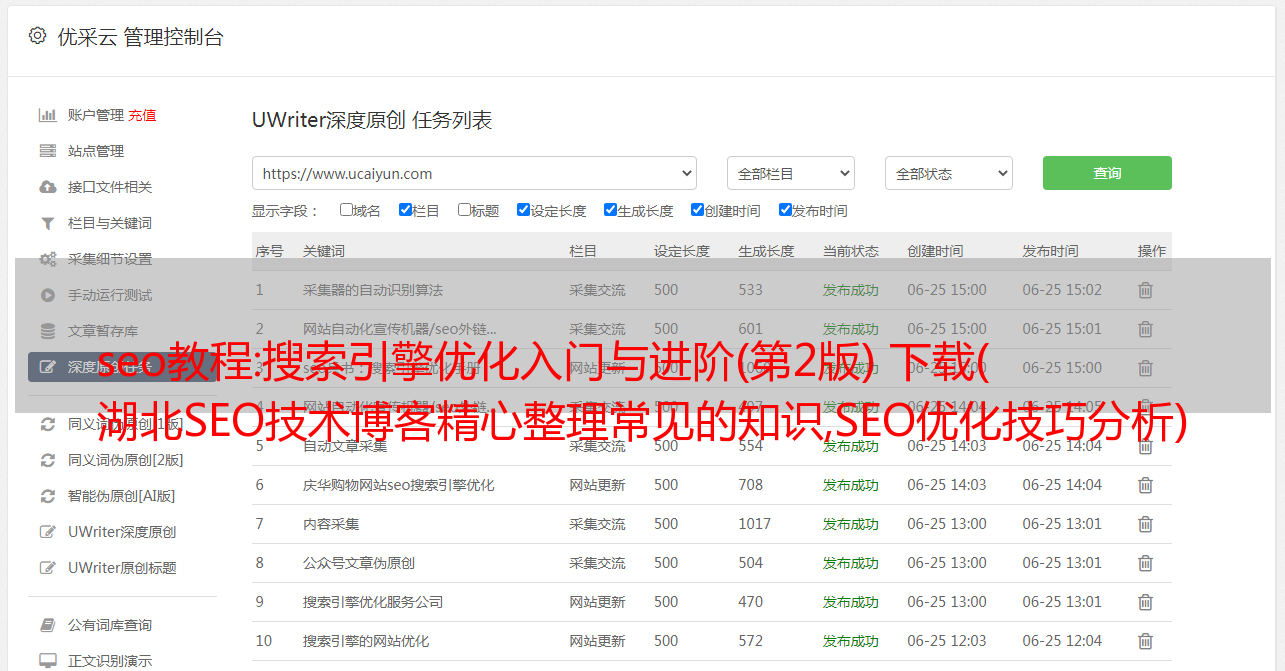Delete task row 内容采集
The width and height of the screenshot is (1285, 671).
(x=1145, y=524)
